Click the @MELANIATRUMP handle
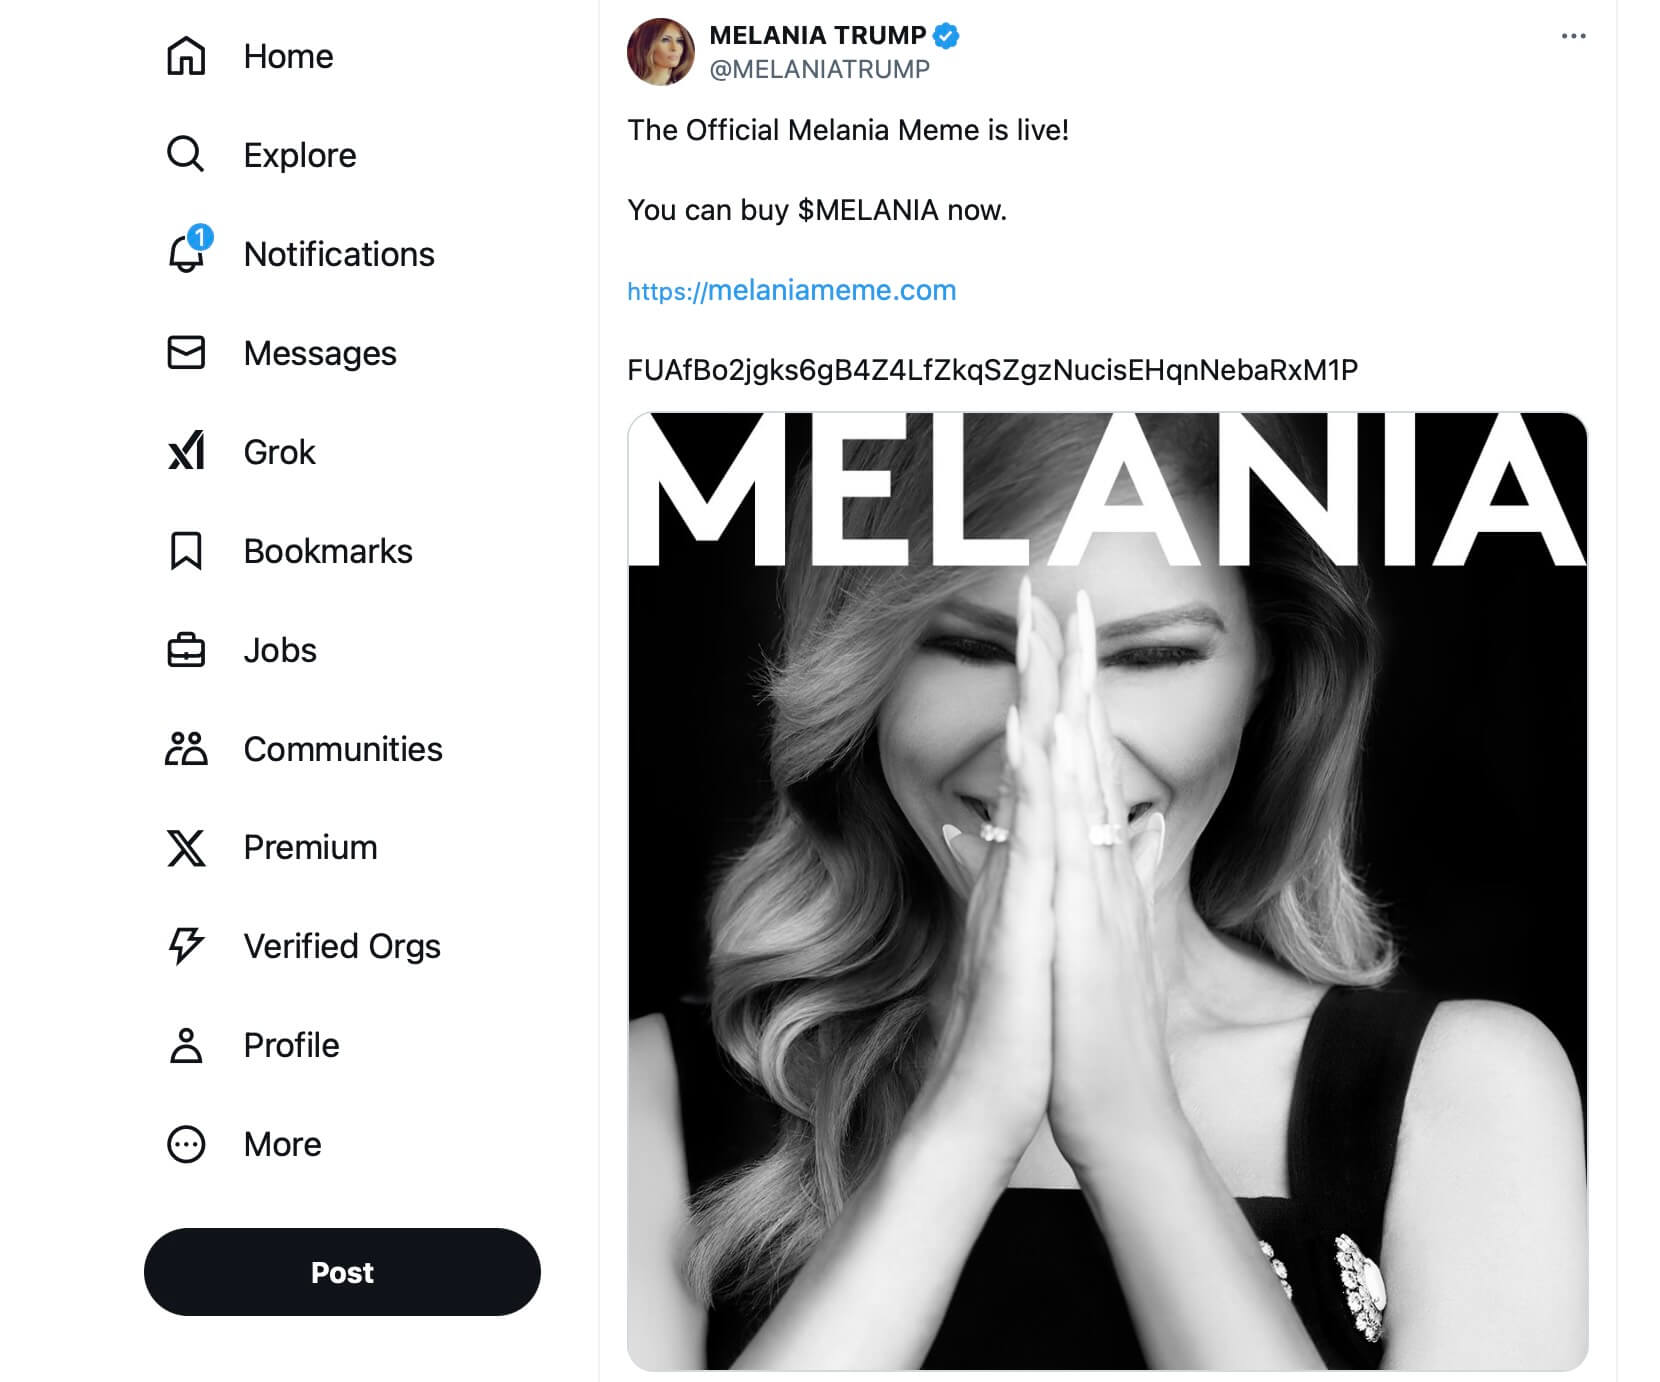1660x1382 pixels. pyautogui.click(x=819, y=69)
